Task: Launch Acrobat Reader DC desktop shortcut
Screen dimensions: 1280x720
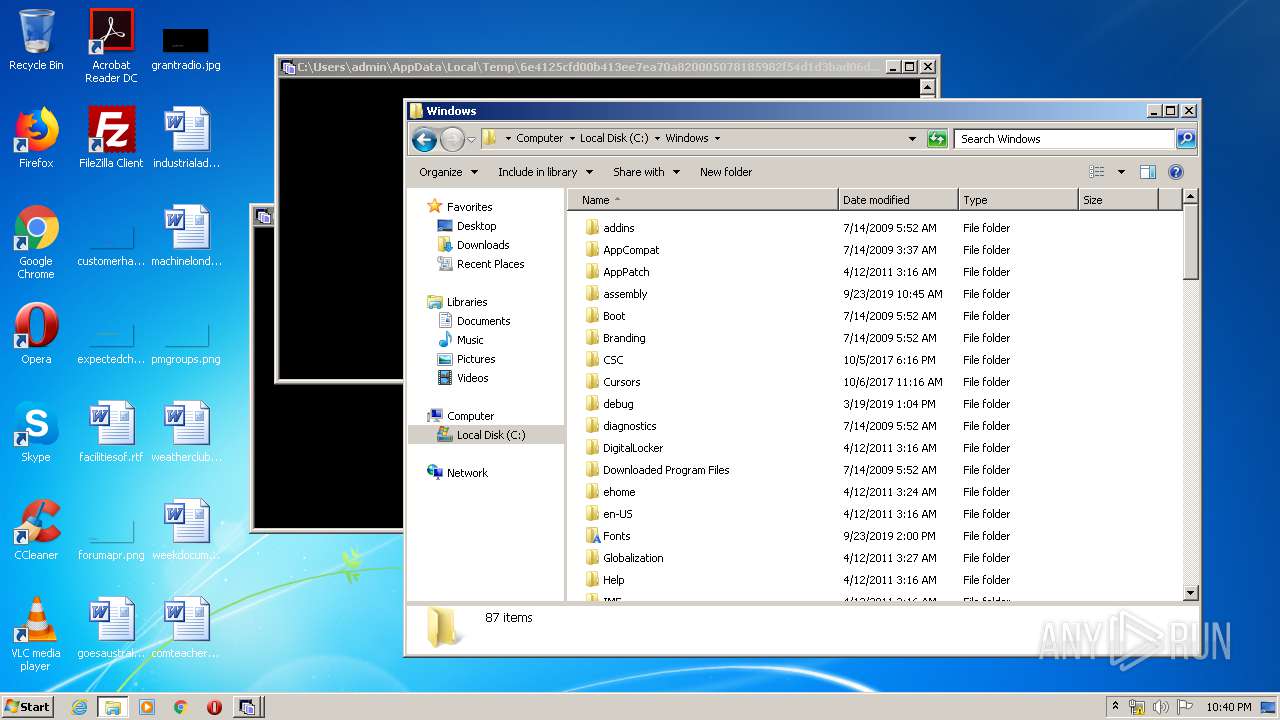Action: [111, 46]
